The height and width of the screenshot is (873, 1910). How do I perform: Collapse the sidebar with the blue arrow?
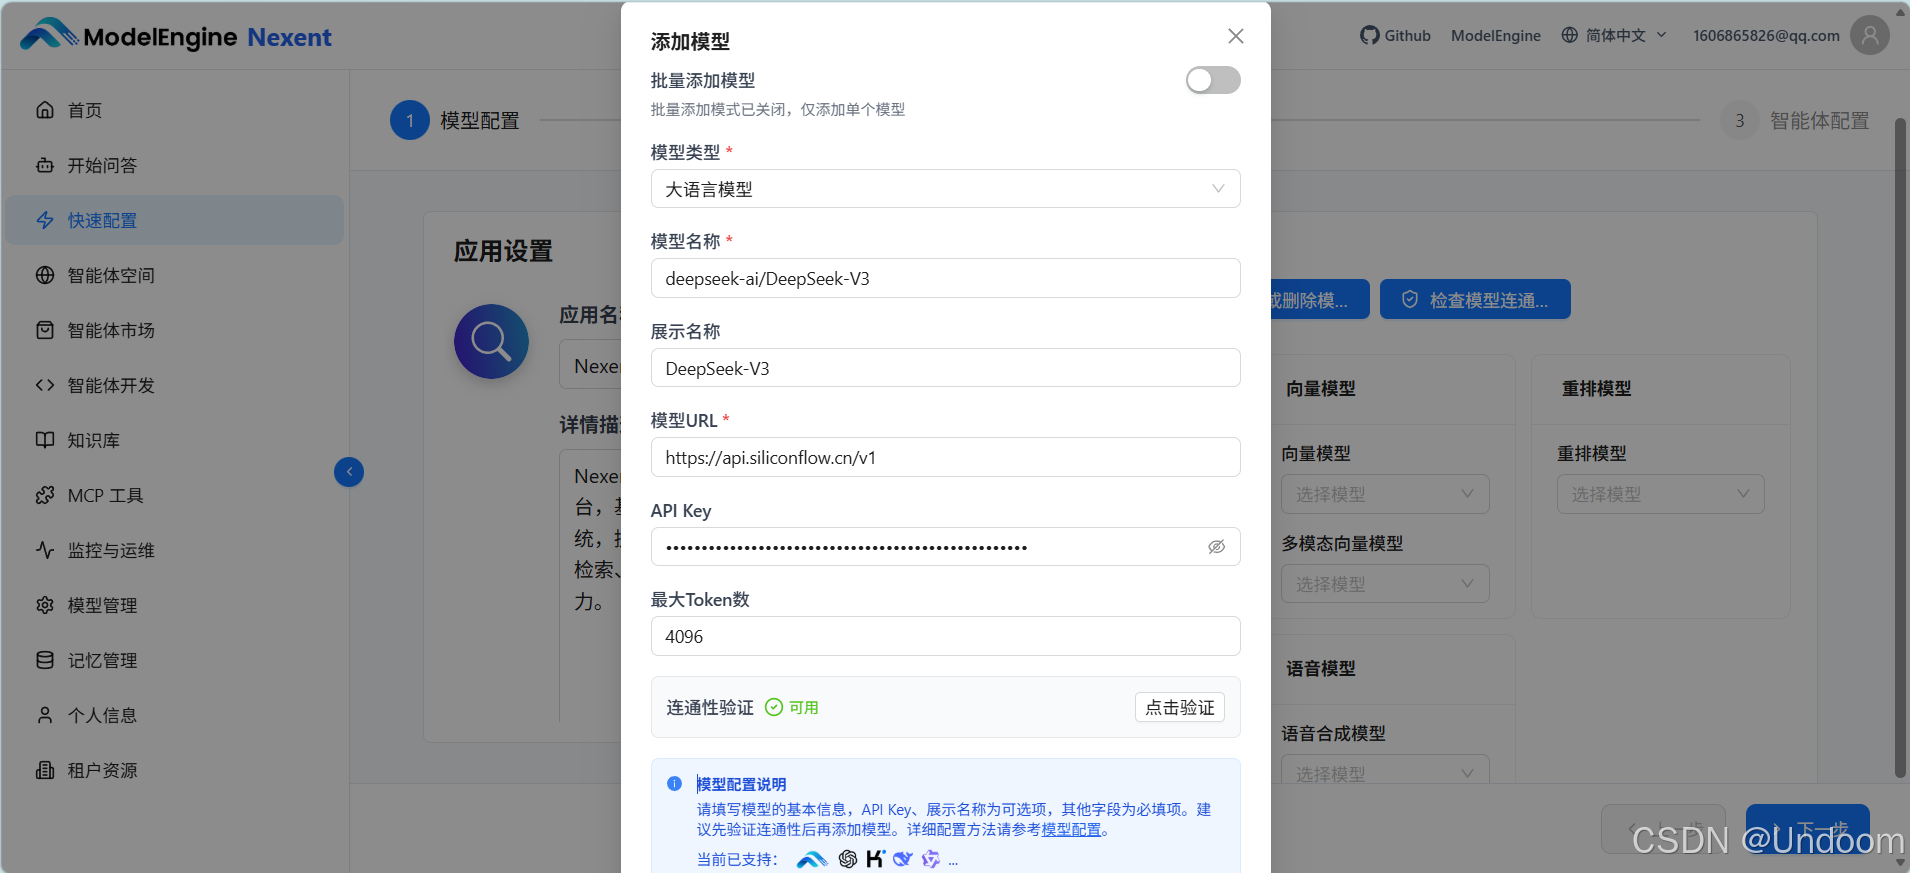coord(349,472)
